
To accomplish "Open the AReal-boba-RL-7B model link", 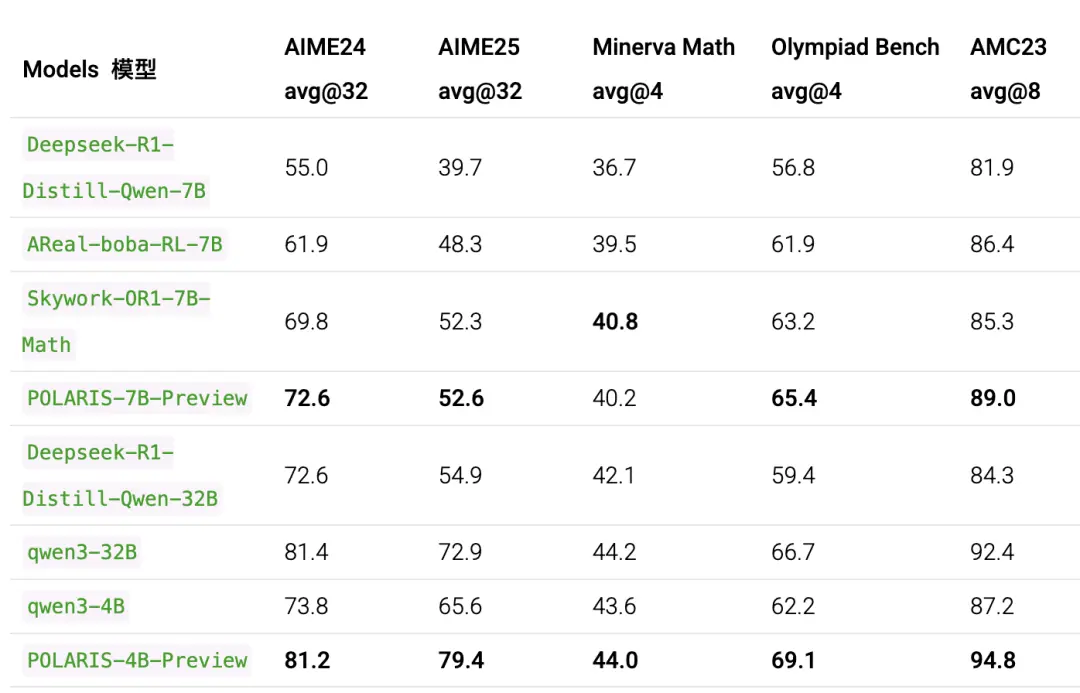I will pyautogui.click(x=124, y=244).
